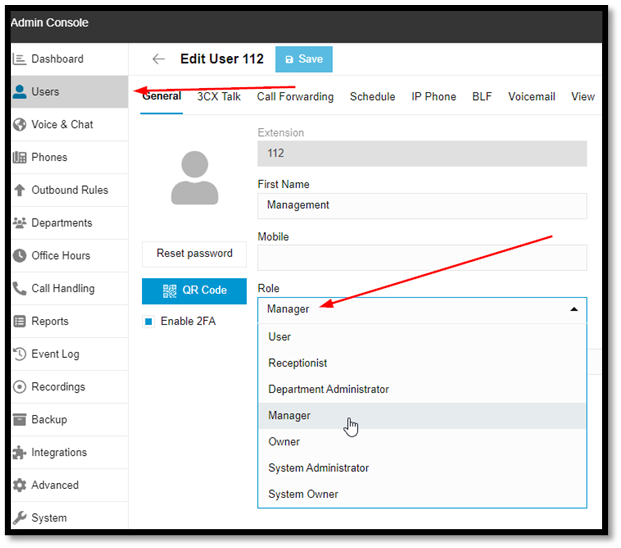Click the Save button
621x548 pixels.
coord(304,59)
